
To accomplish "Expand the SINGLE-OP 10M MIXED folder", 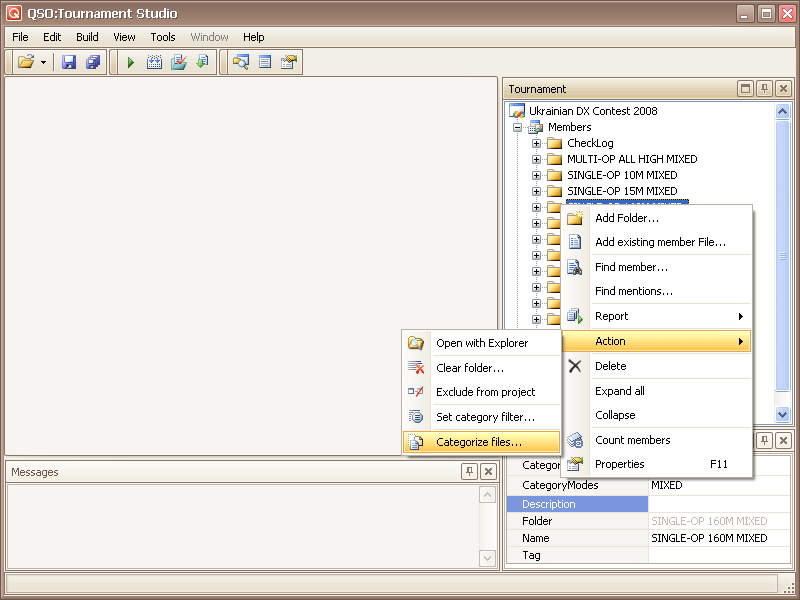I will point(537,175).
